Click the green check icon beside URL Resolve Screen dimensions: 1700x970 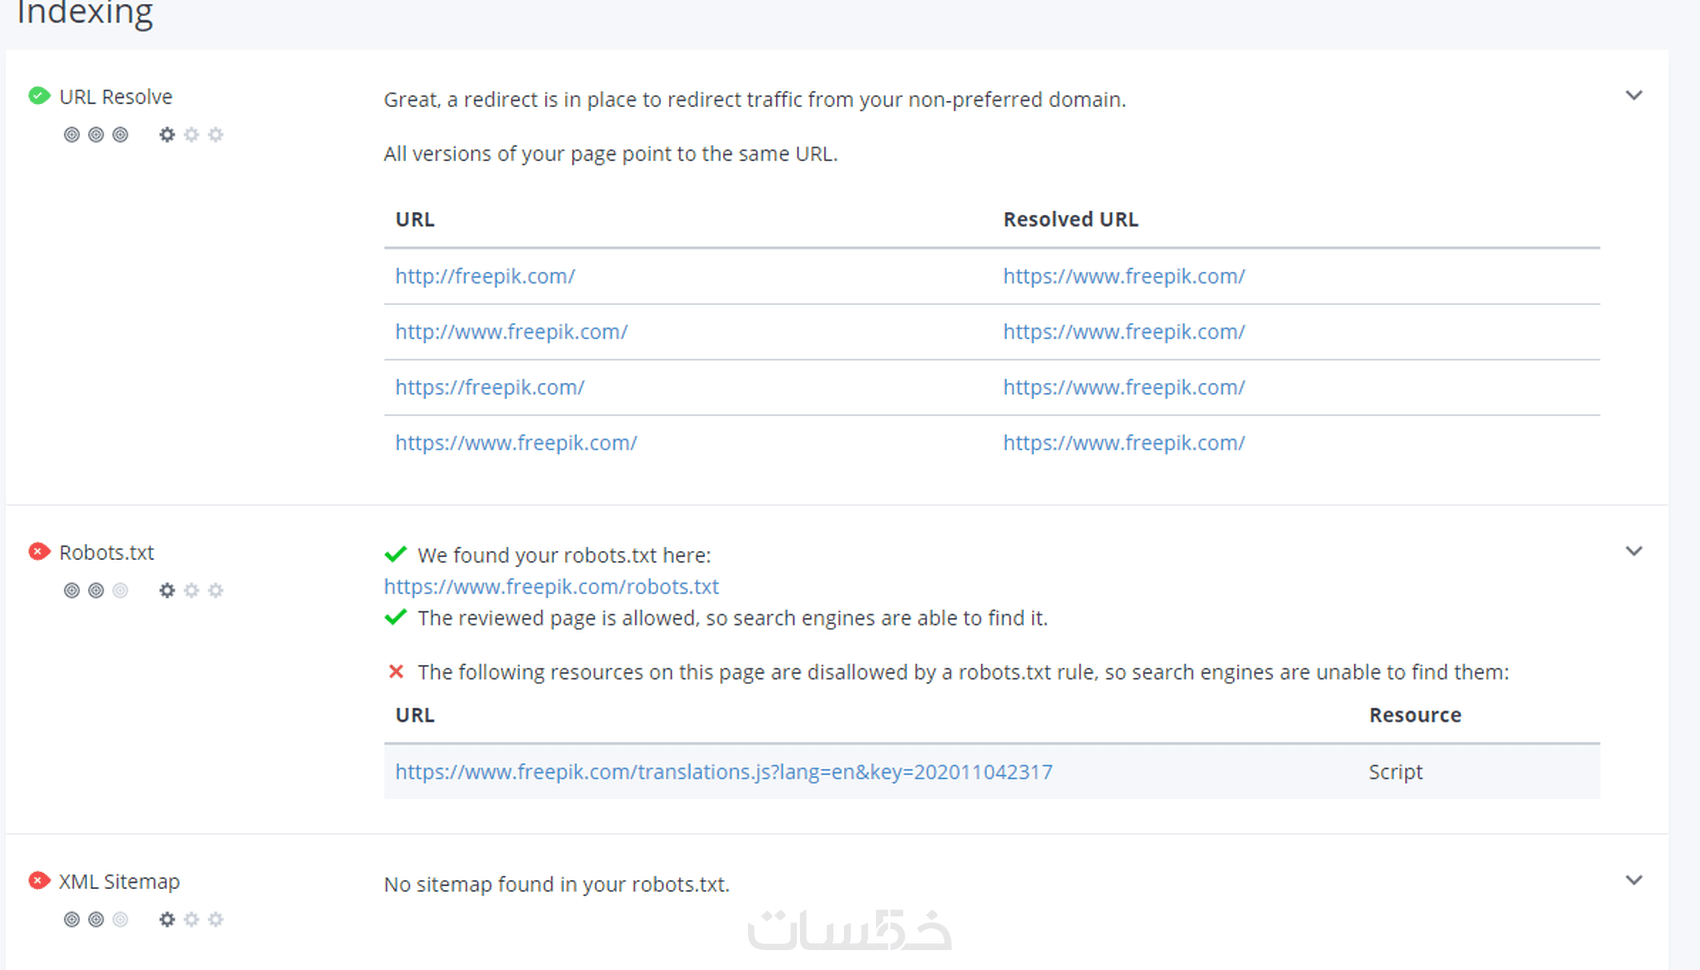pyautogui.click(x=39, y=96)
